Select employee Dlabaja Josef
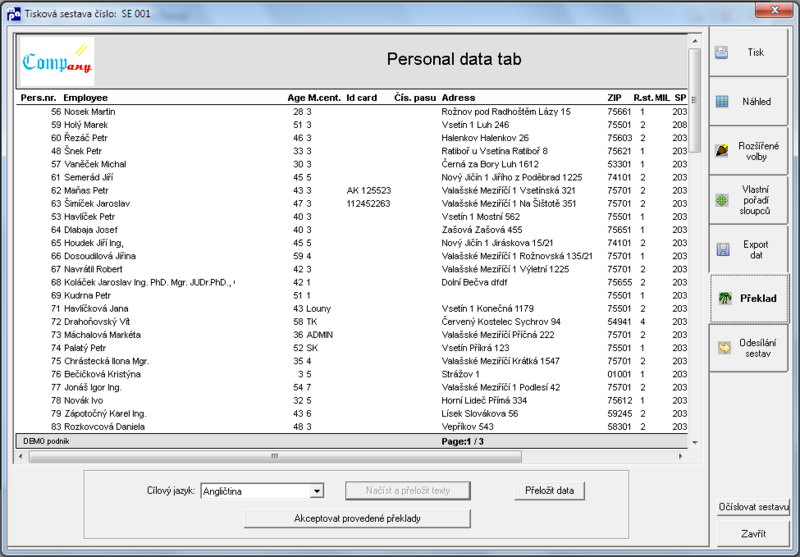 [90, 230]
